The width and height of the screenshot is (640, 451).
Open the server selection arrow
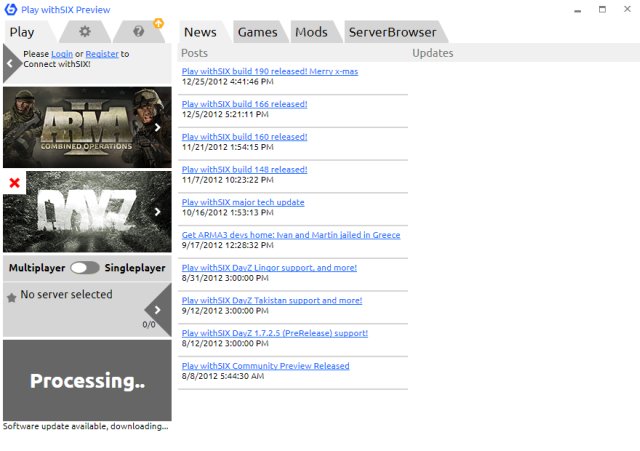click(x=158, y=310)
